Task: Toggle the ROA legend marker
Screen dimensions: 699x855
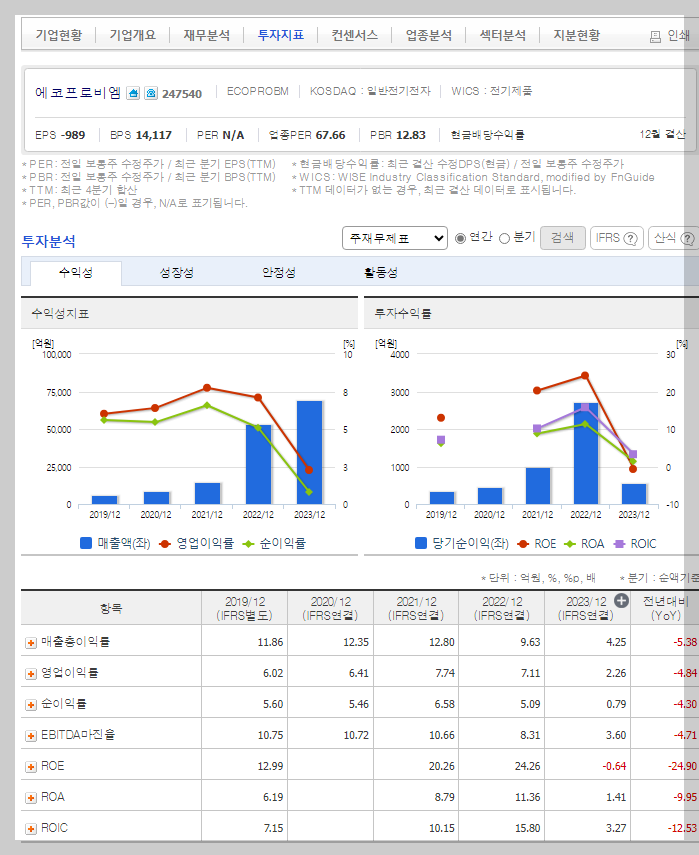Action: (x=570, y=544)
